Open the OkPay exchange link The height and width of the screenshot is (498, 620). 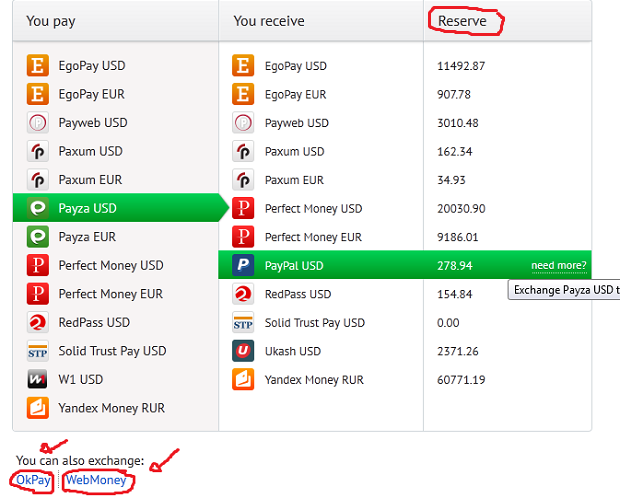tap(33, 480)
